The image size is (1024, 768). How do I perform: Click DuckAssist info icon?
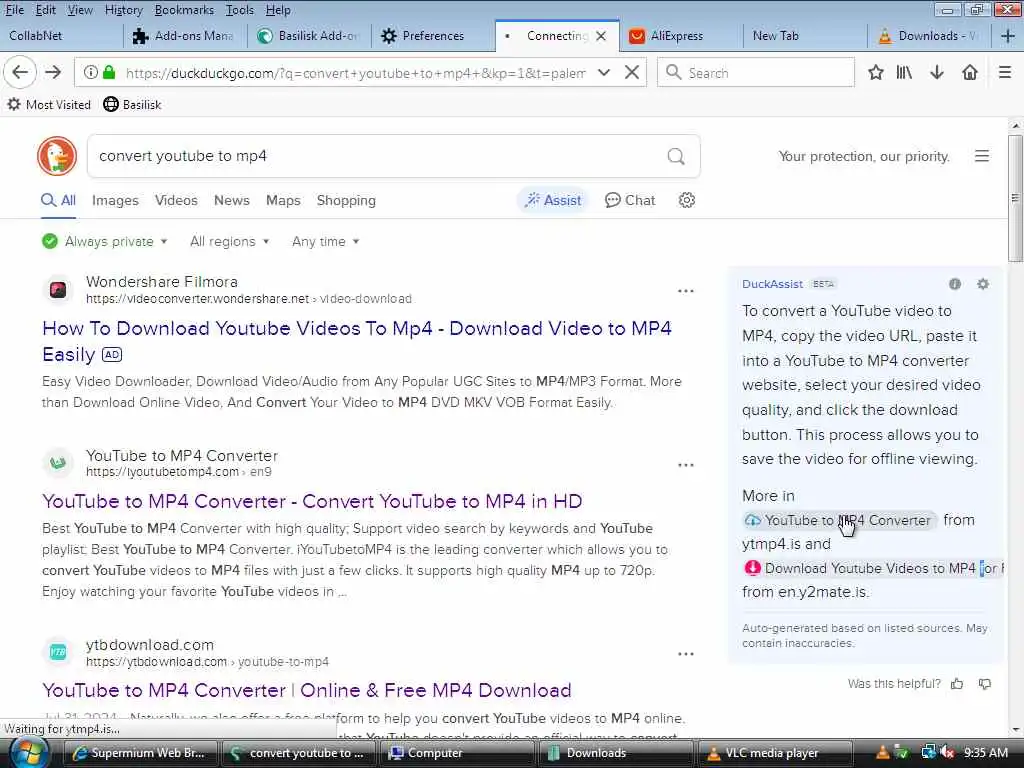(x=955, y=283)
